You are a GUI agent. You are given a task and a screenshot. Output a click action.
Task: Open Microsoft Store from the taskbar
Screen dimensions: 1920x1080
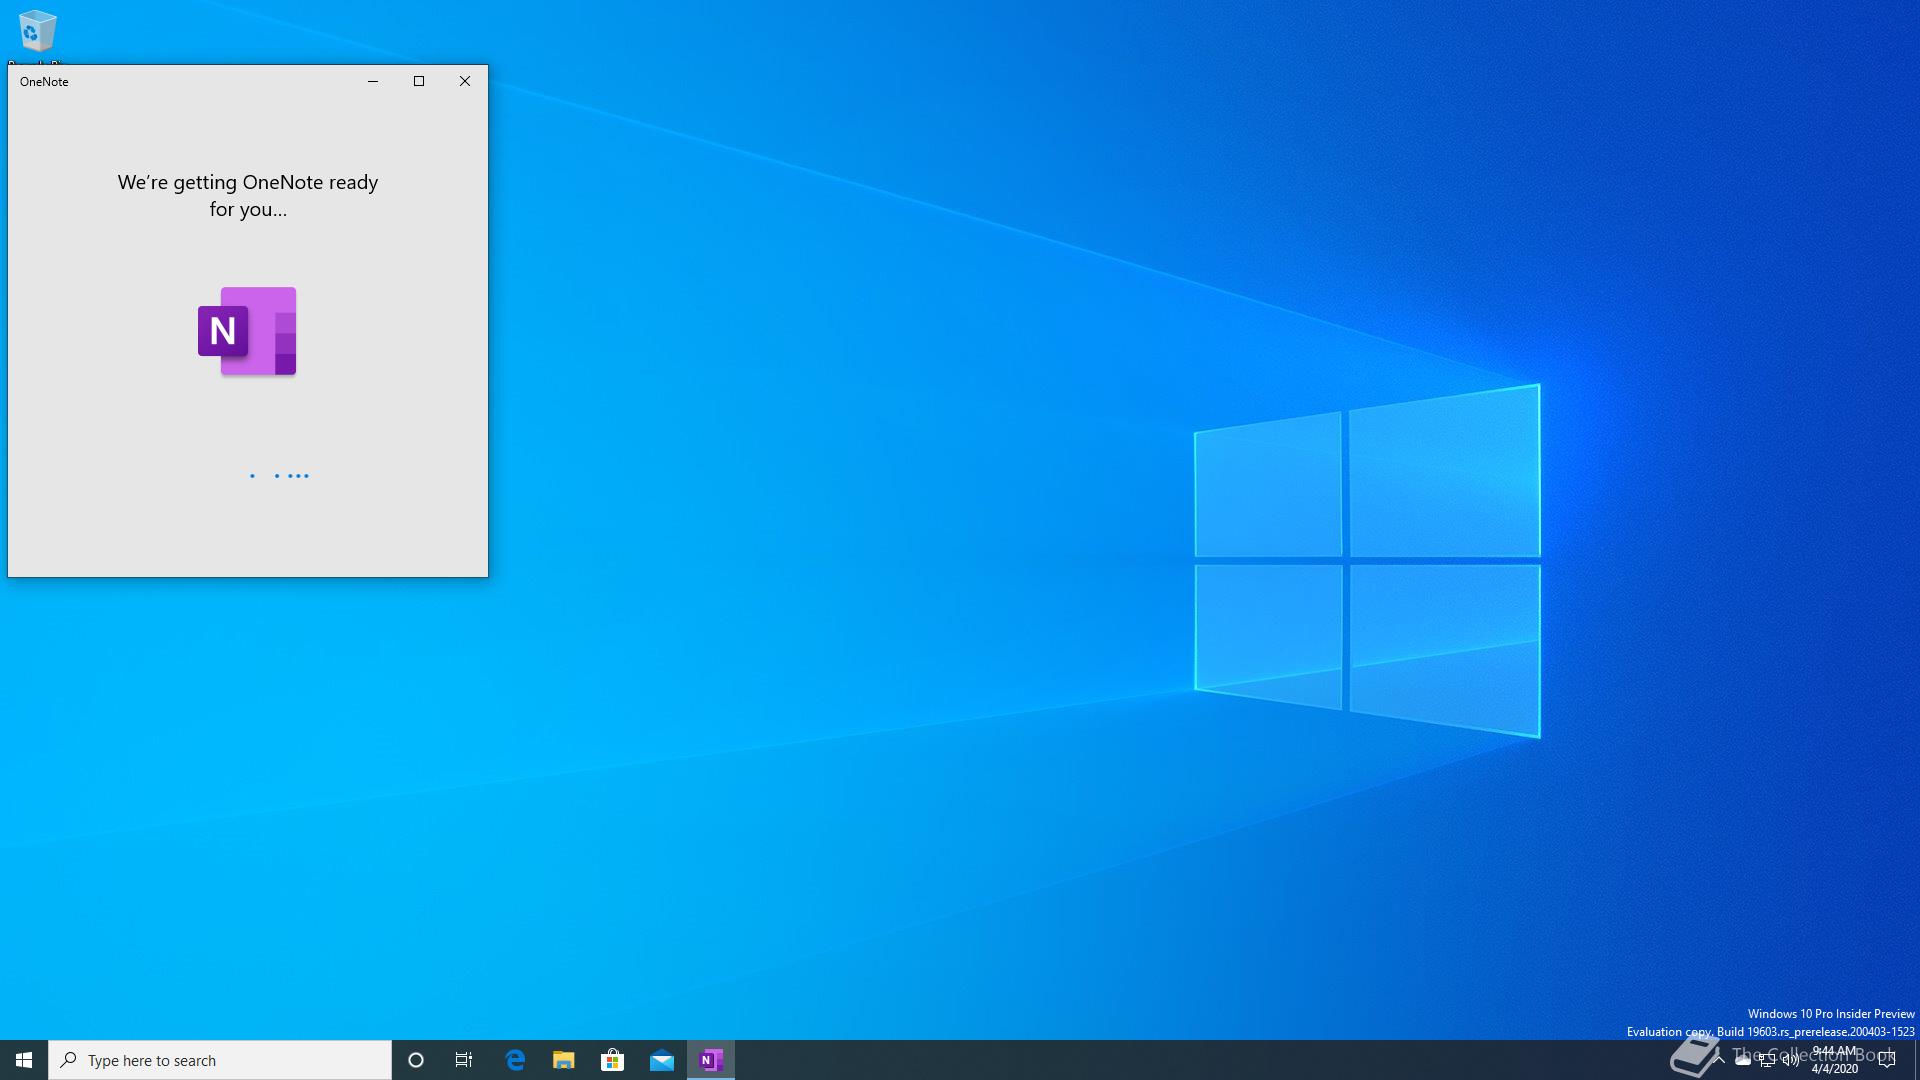point(613,1060)
